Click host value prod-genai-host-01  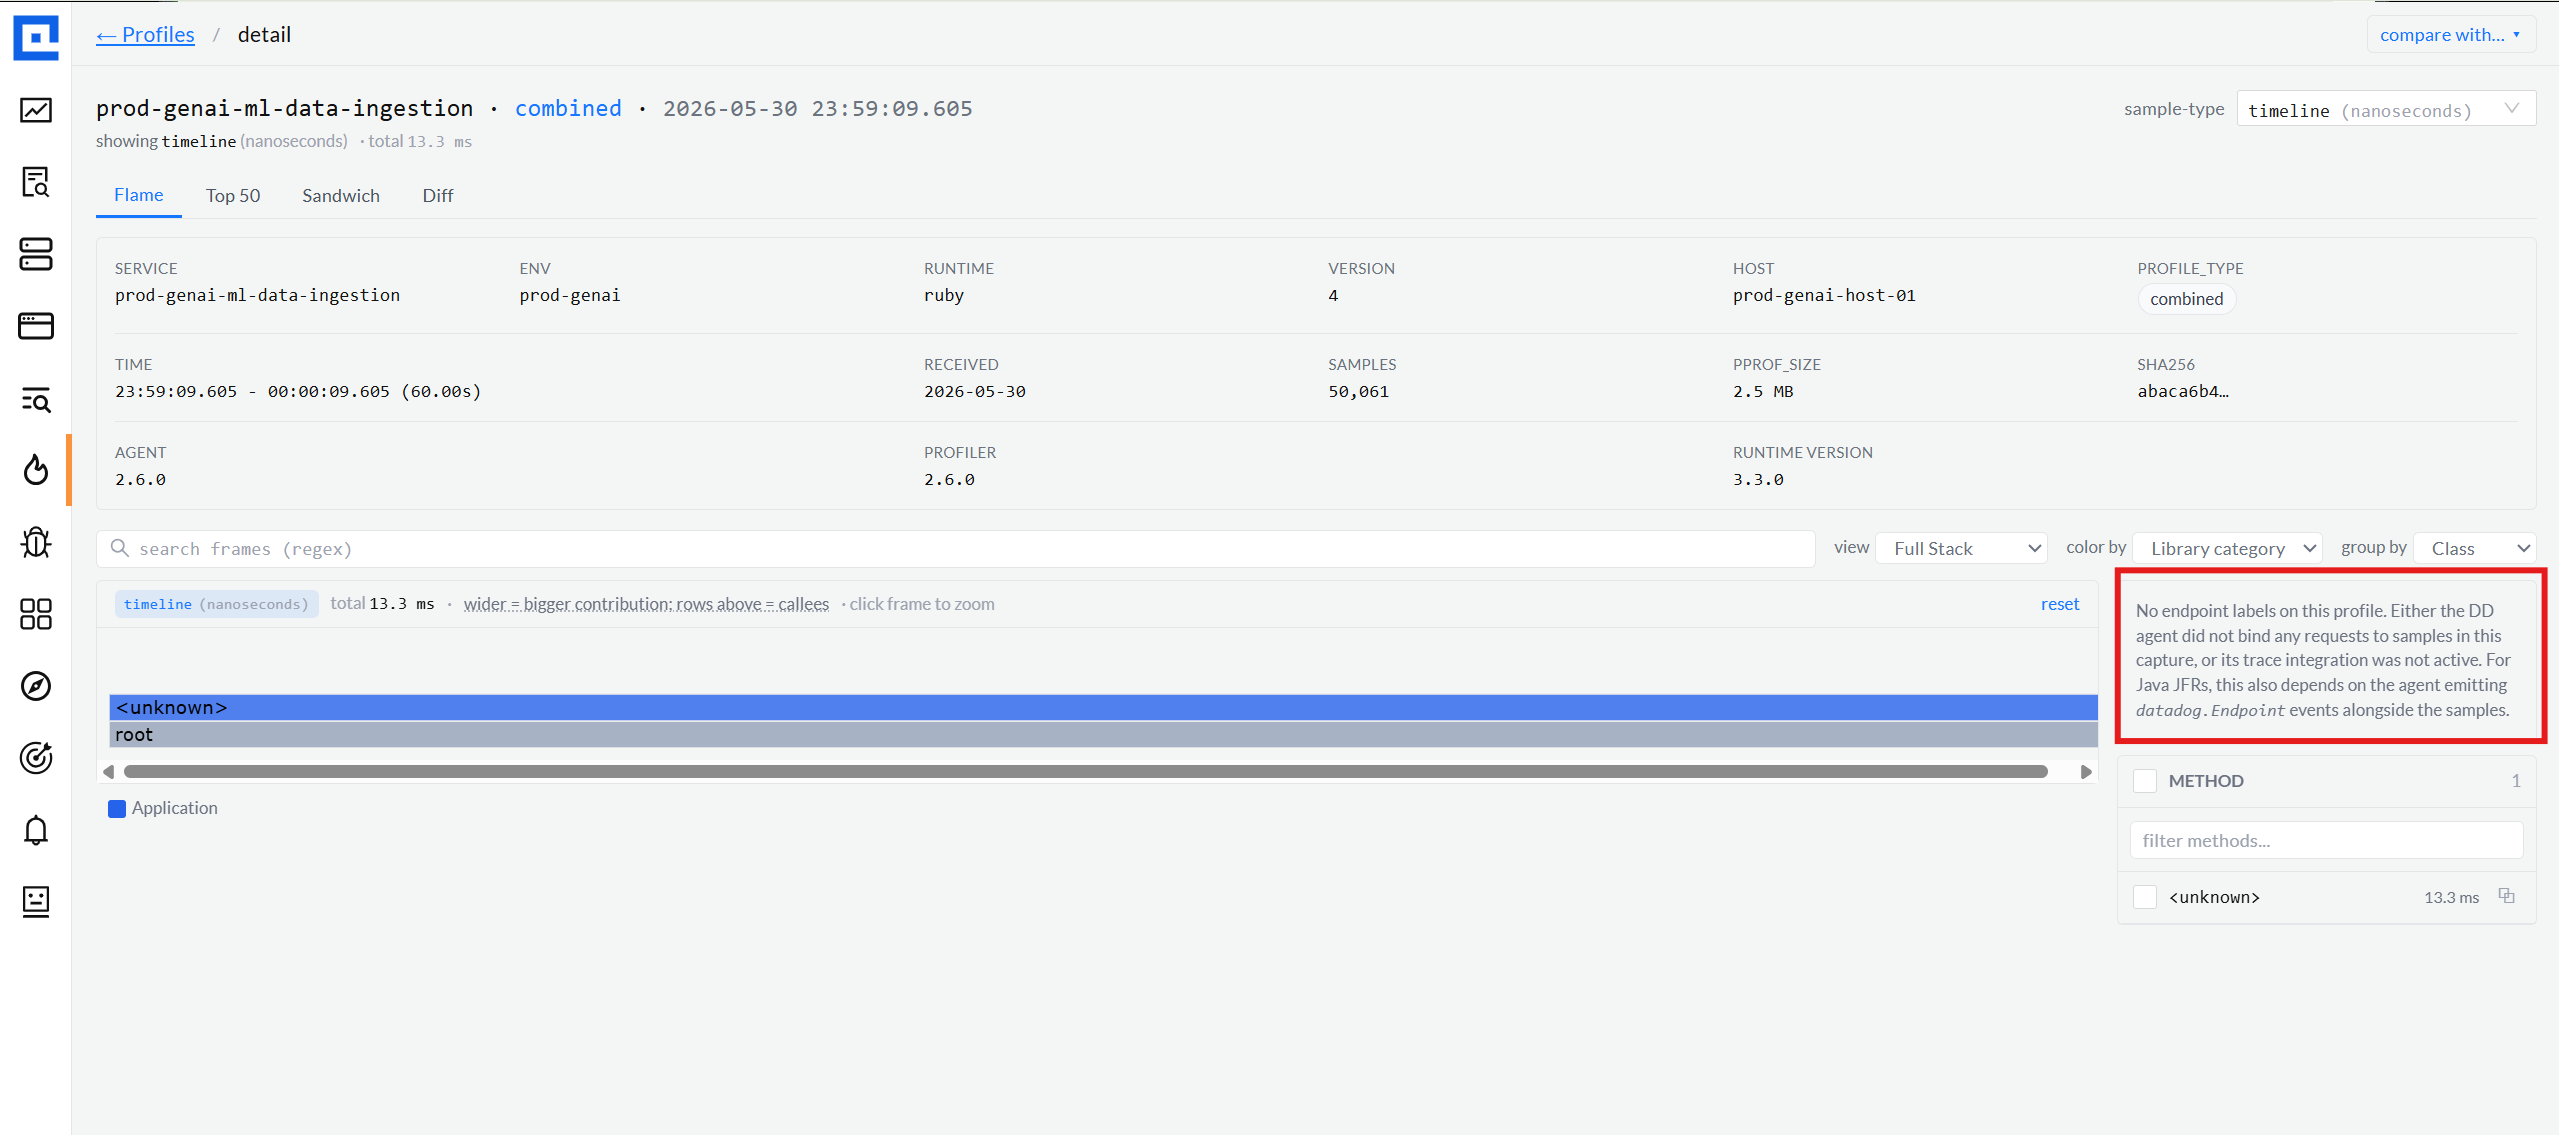click(x=1824, y=295)
